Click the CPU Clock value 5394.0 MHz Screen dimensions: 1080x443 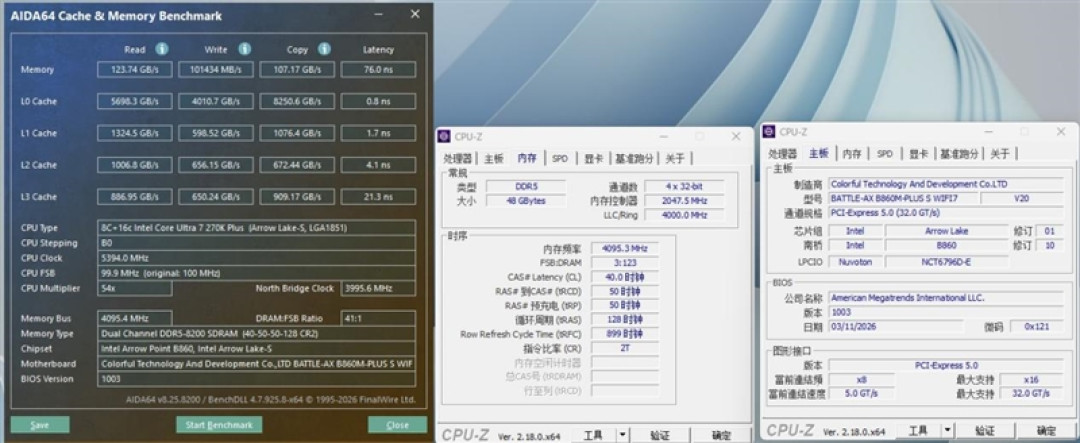pos(256,258)
